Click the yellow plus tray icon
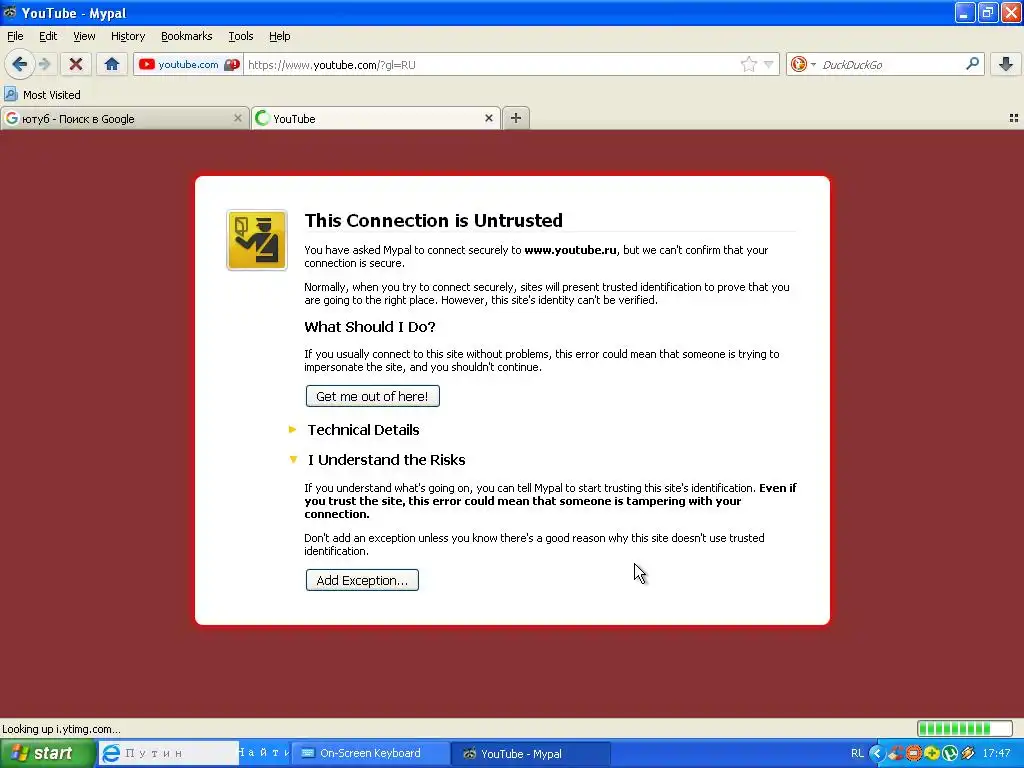This screenshot has width=1024, height=768. (931, 753)
